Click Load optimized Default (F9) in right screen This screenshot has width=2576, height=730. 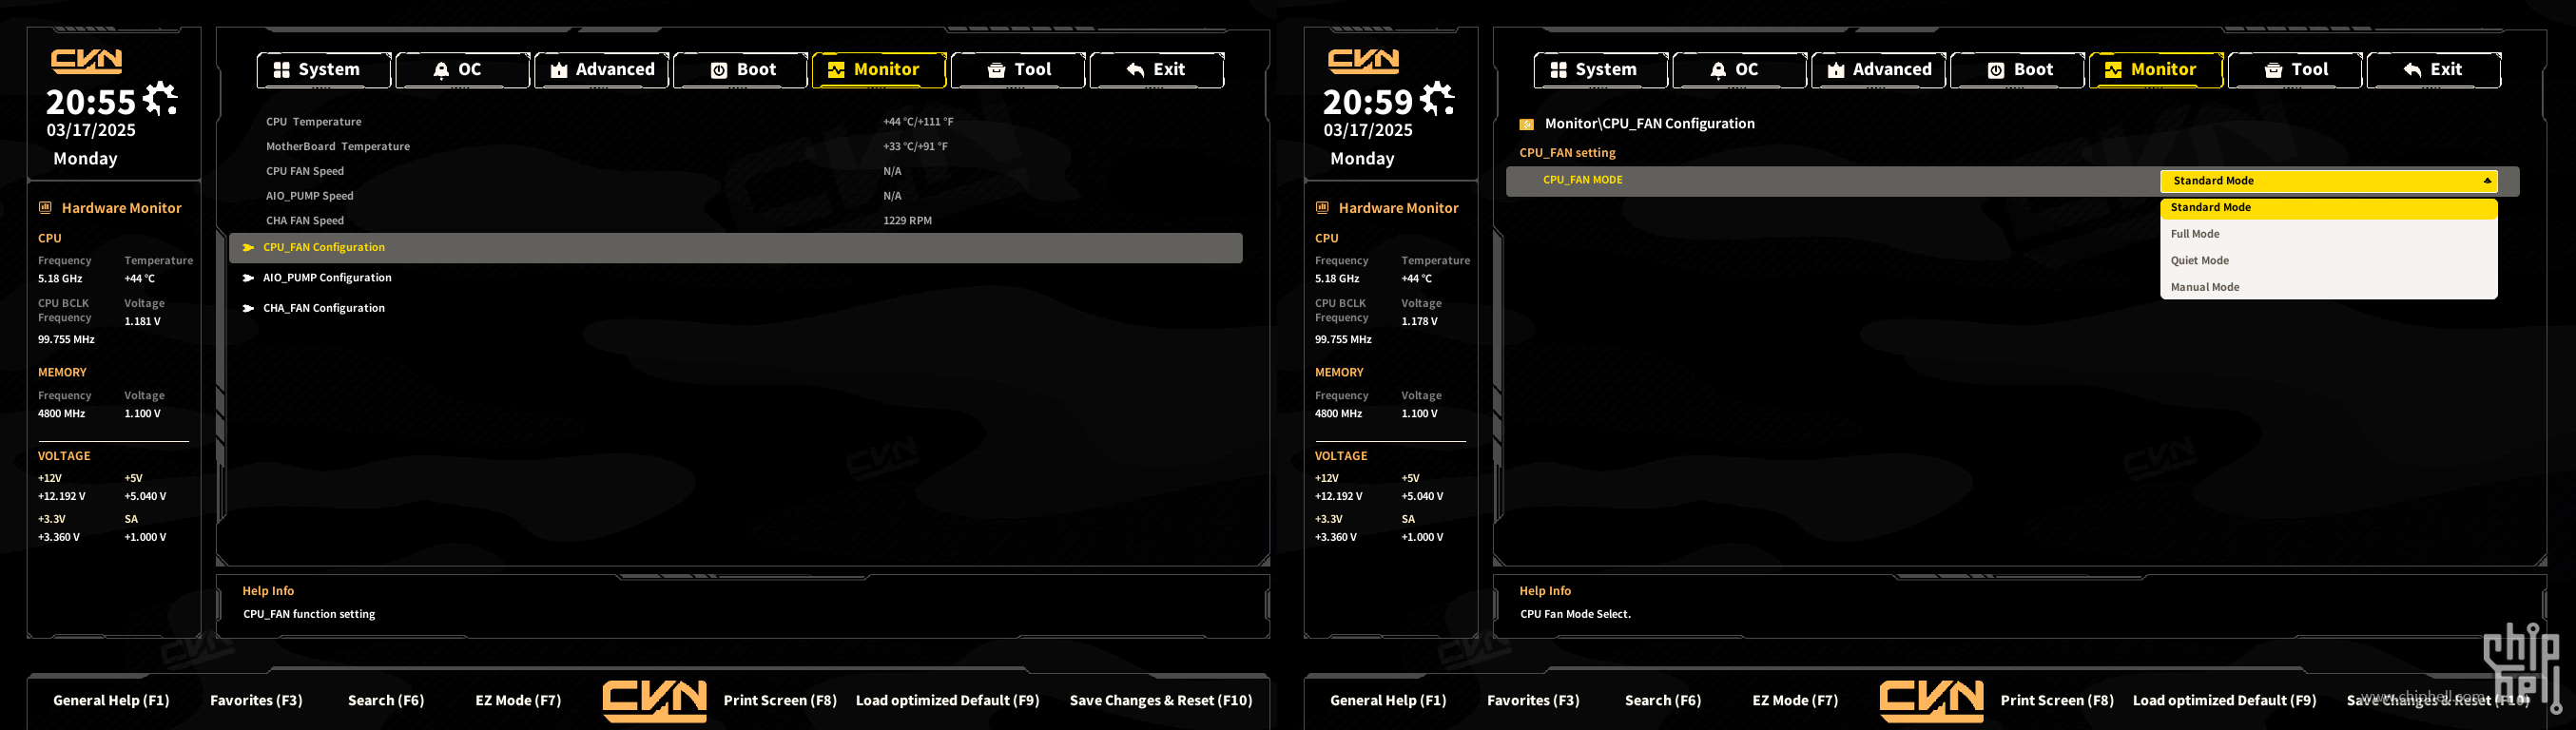(x=2224, y=701)
